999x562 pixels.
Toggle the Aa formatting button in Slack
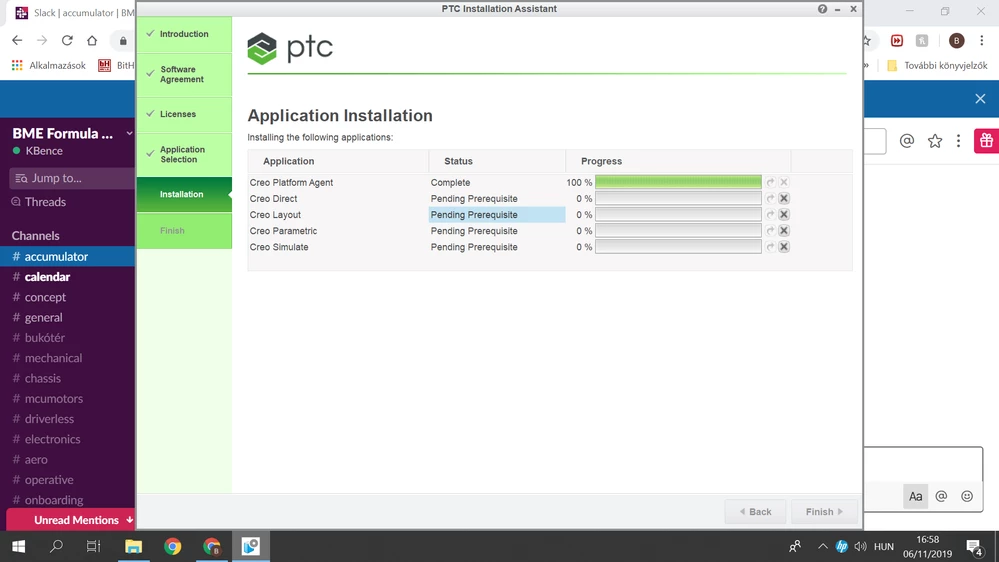916,496
